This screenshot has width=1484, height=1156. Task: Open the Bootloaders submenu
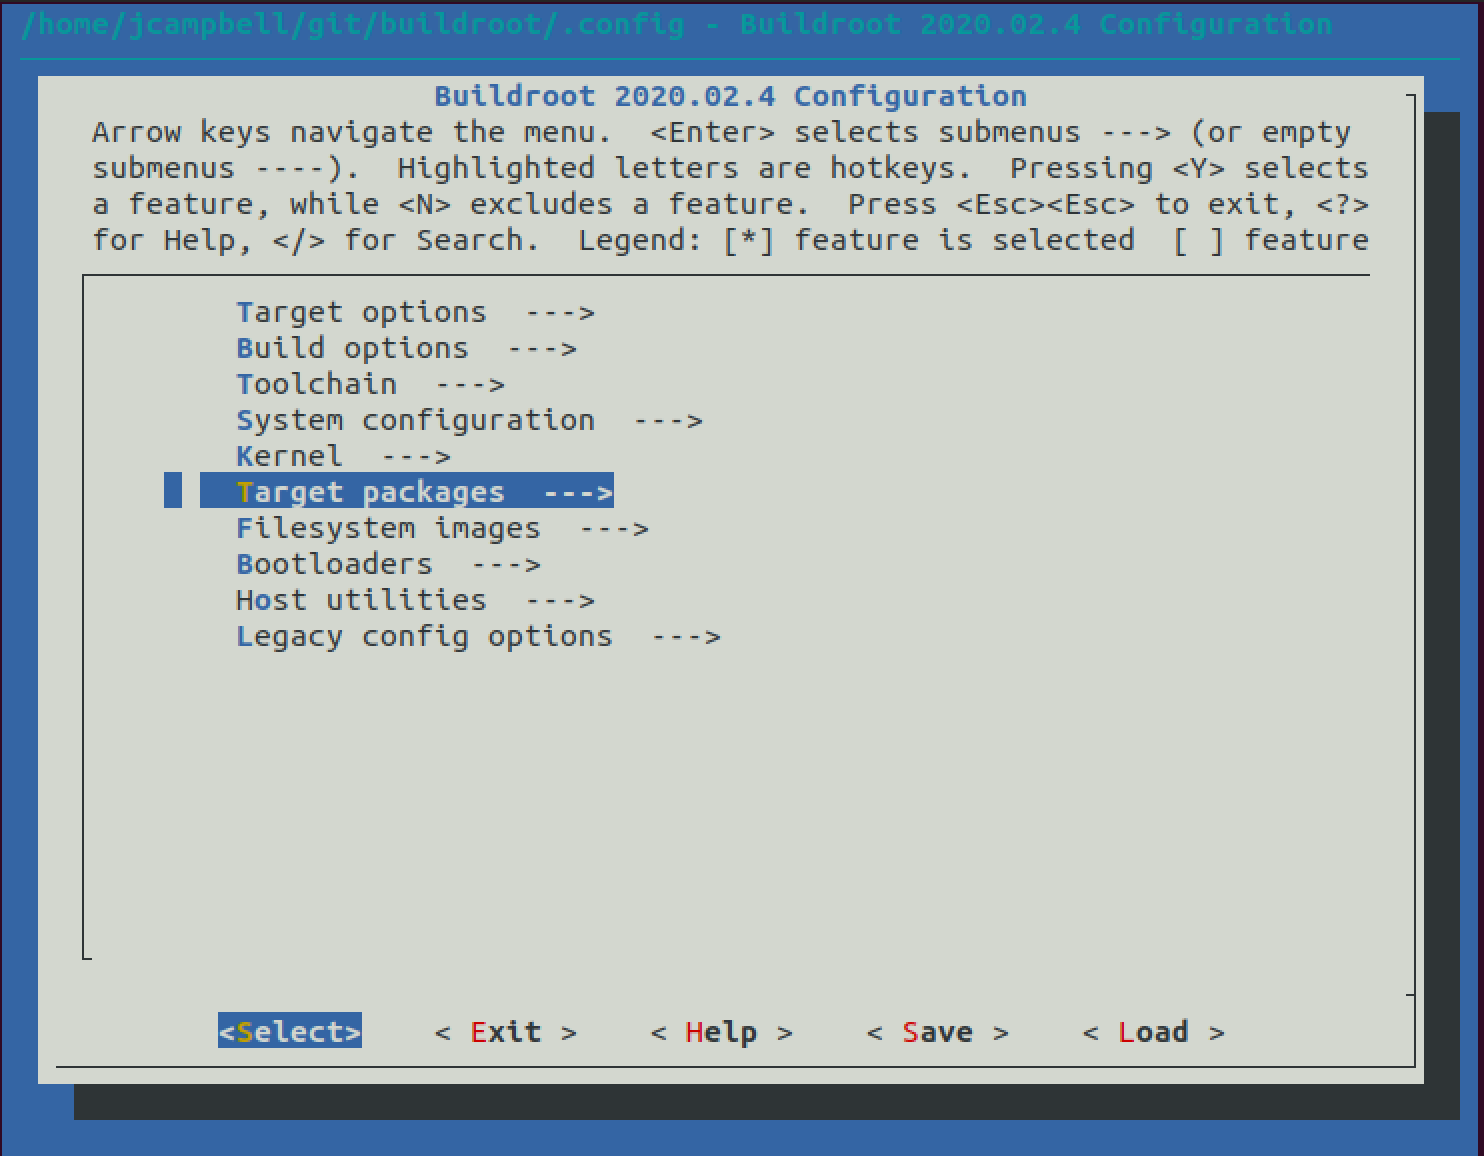(x=388, y=564)
